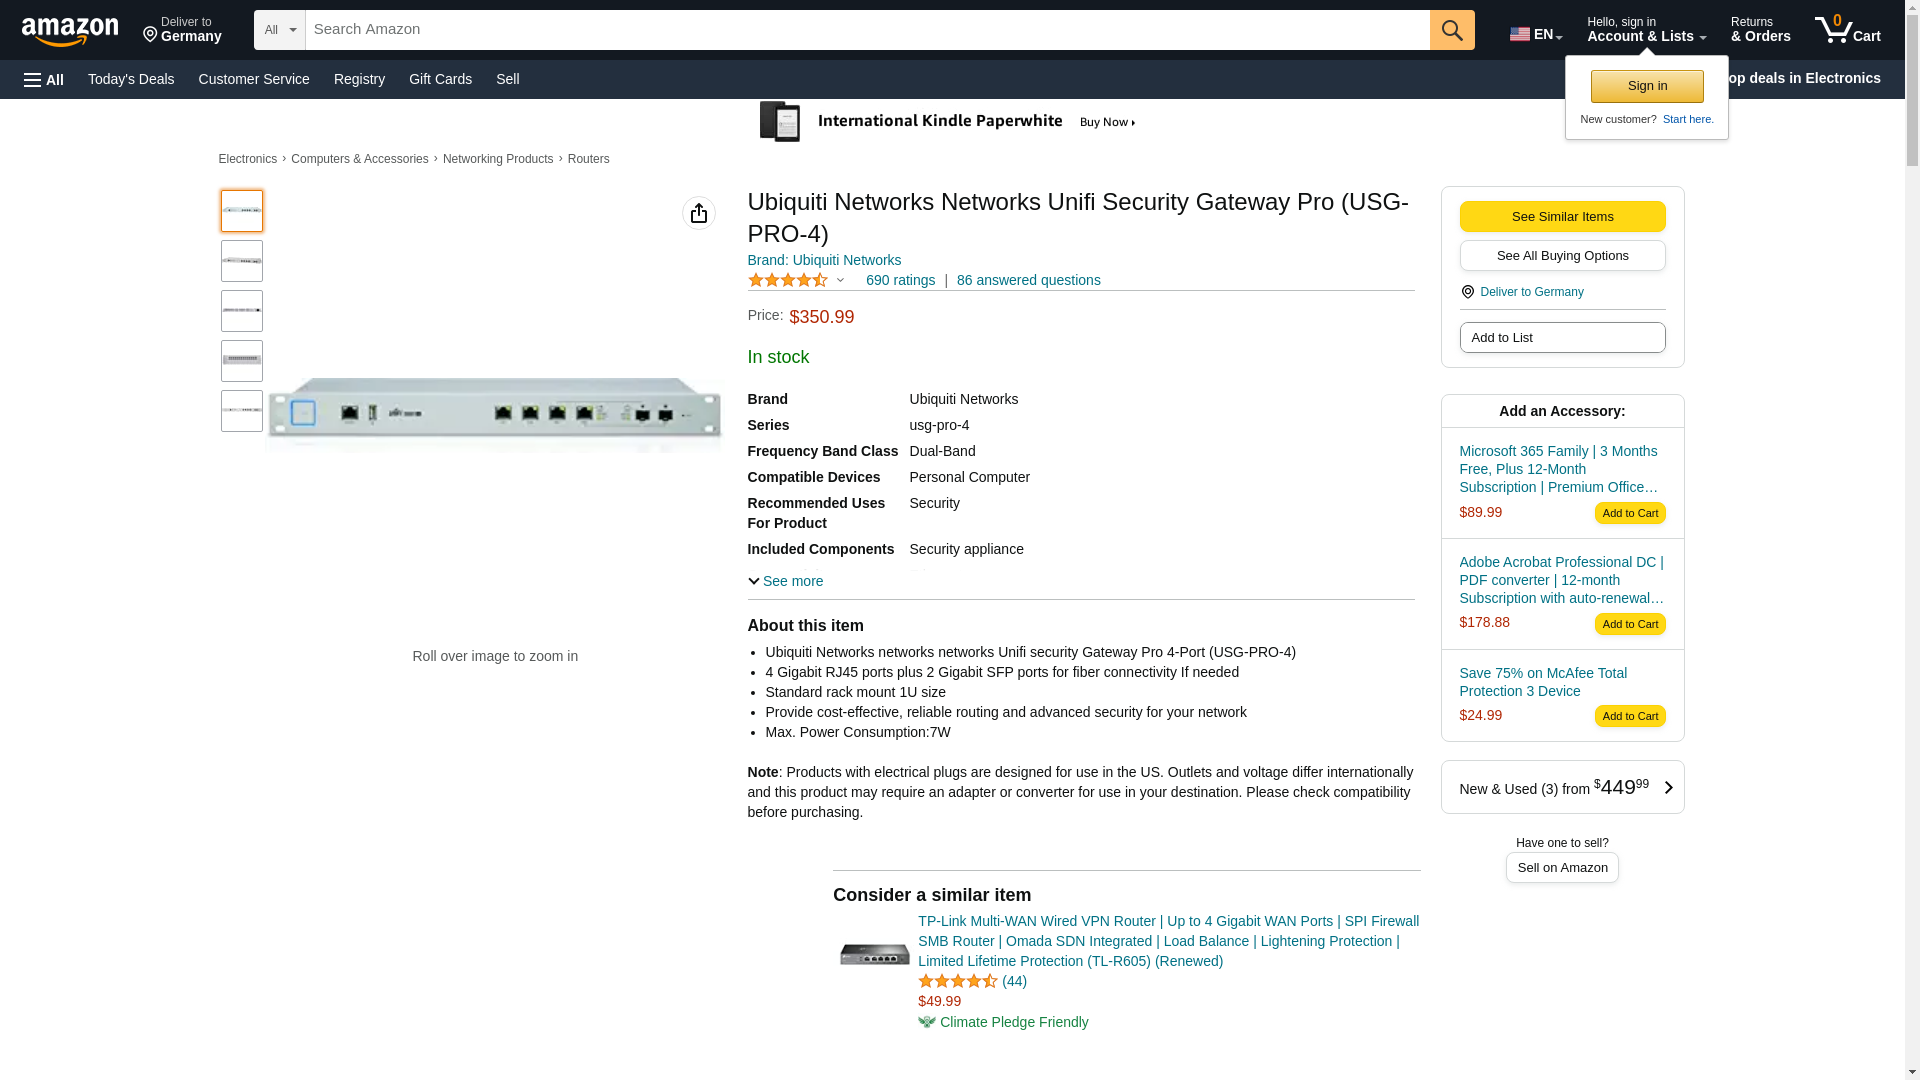Open Today's Deals in navigation bar
Viewport: 1920px width, 1080px height.
pos(131,79)
